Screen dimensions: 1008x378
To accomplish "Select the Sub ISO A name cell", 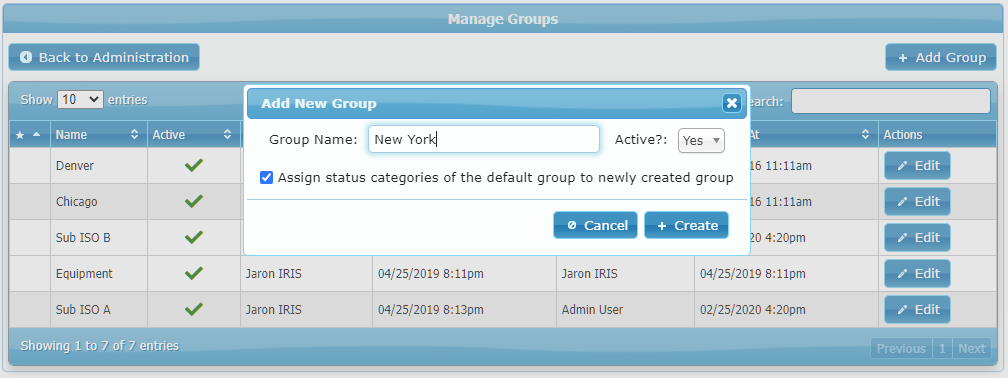I will (99, 310).
